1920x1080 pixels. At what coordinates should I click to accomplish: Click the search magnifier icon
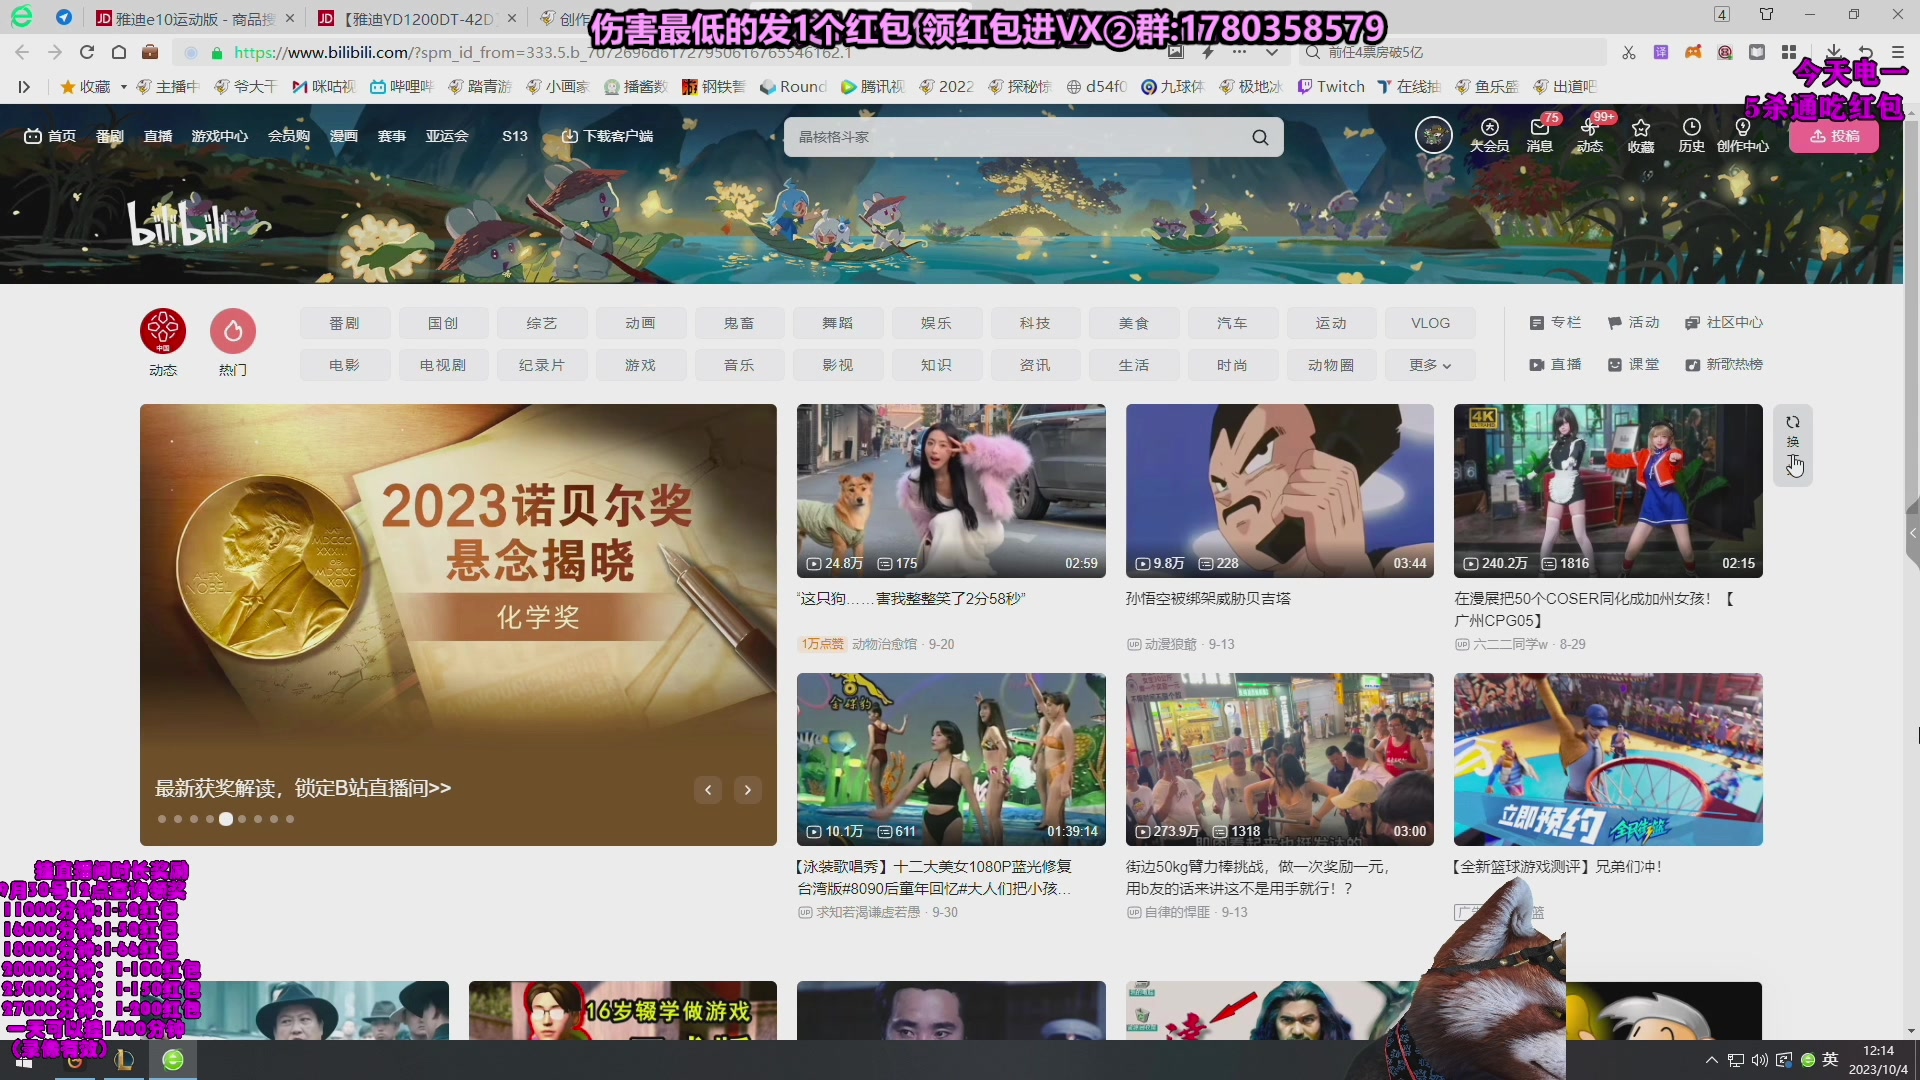coord(1260,136)
